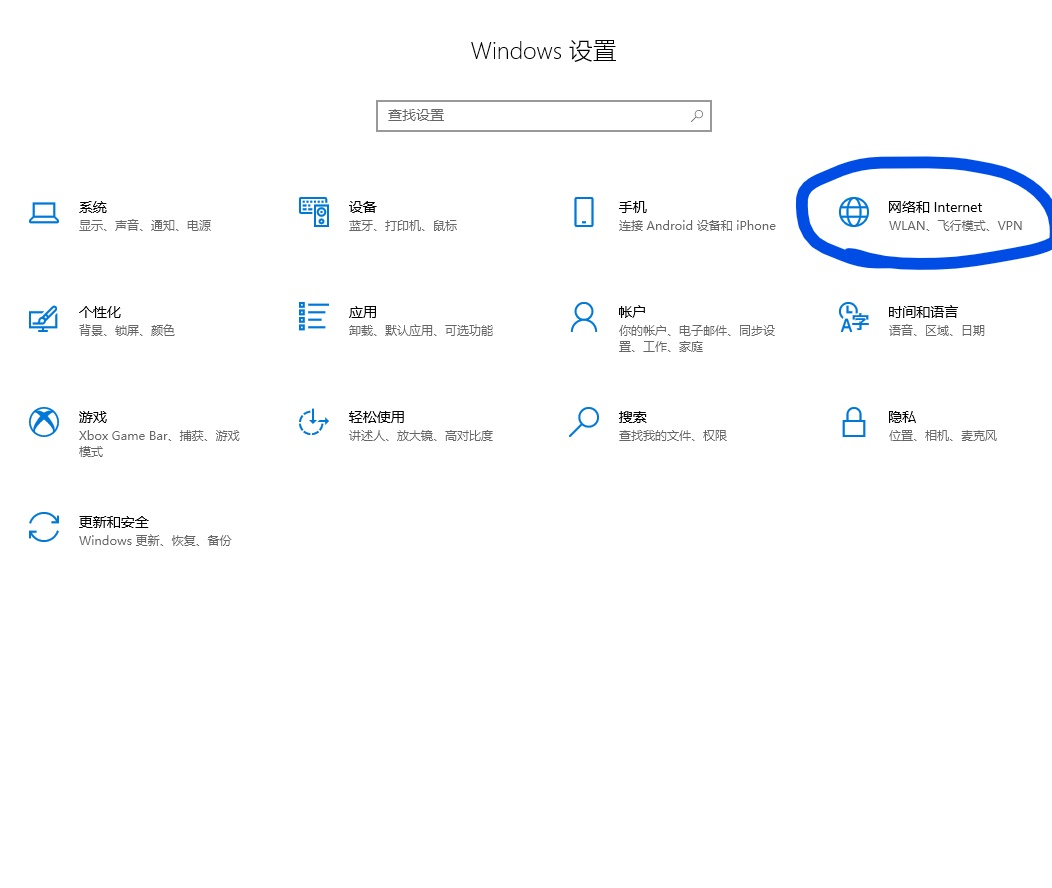Click the text 位置、相机、麦克风

(x=943, y=436)
